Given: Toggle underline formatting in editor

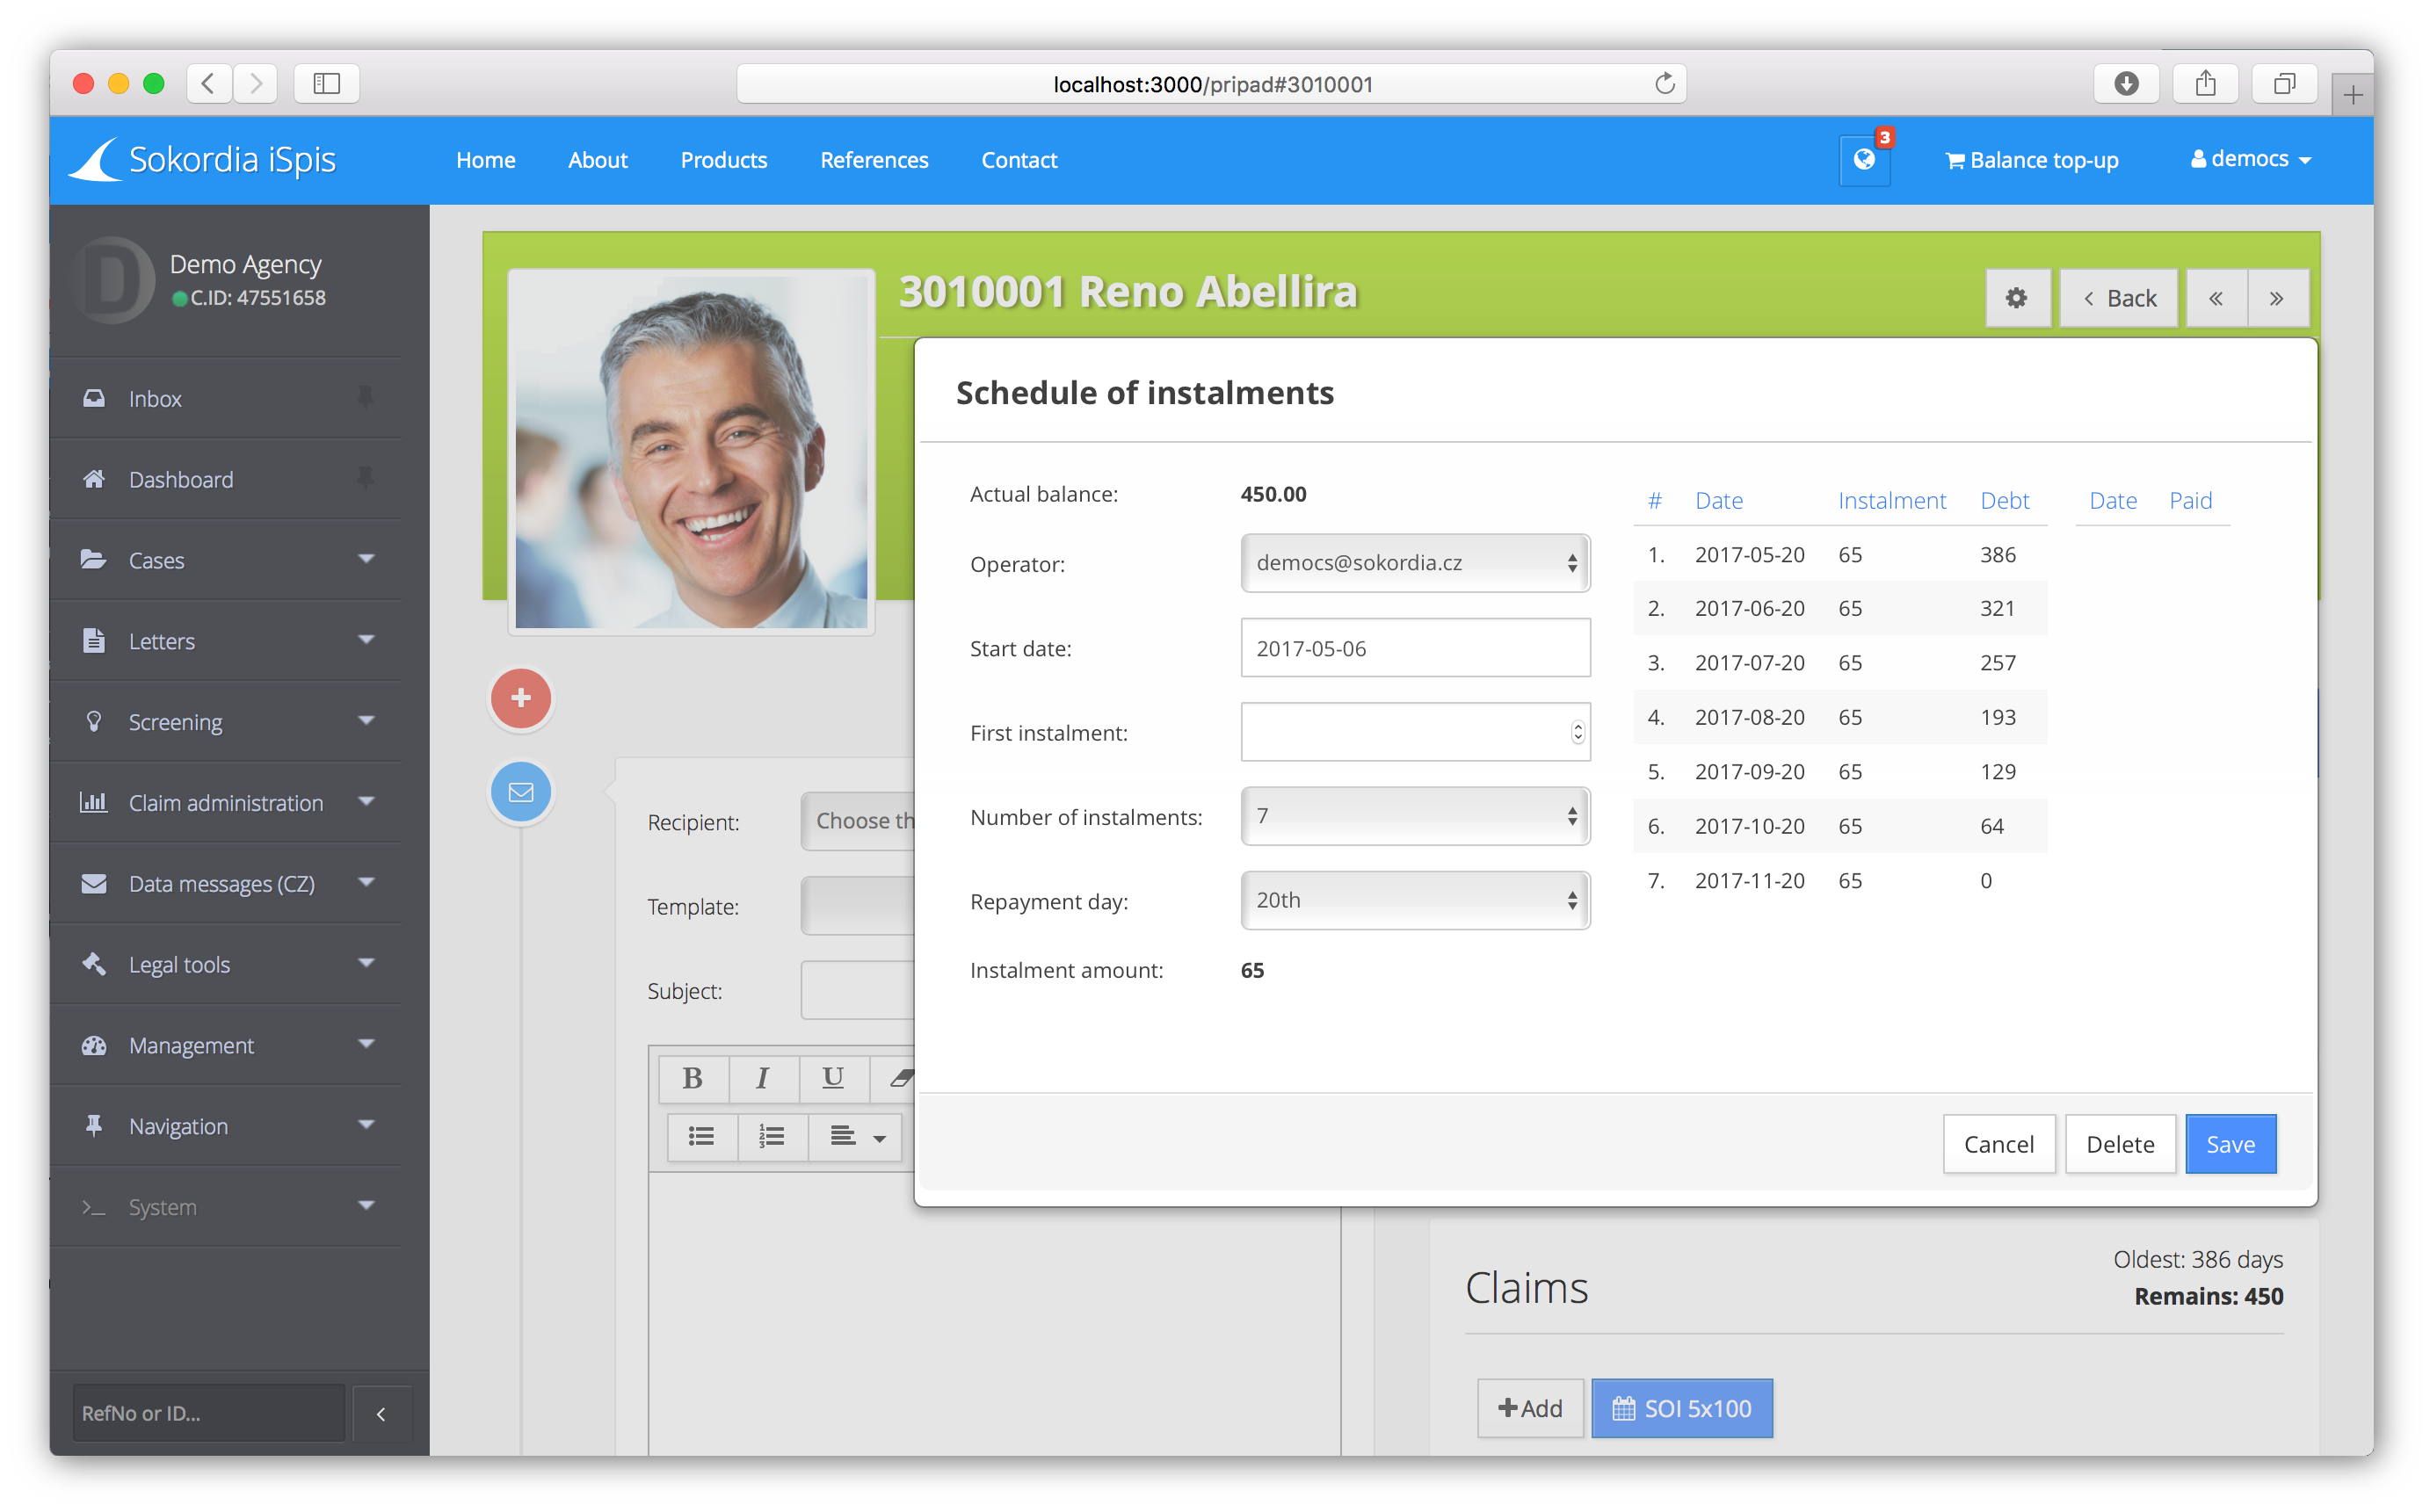Looking at the screenshot, I should pos(833,1077).
